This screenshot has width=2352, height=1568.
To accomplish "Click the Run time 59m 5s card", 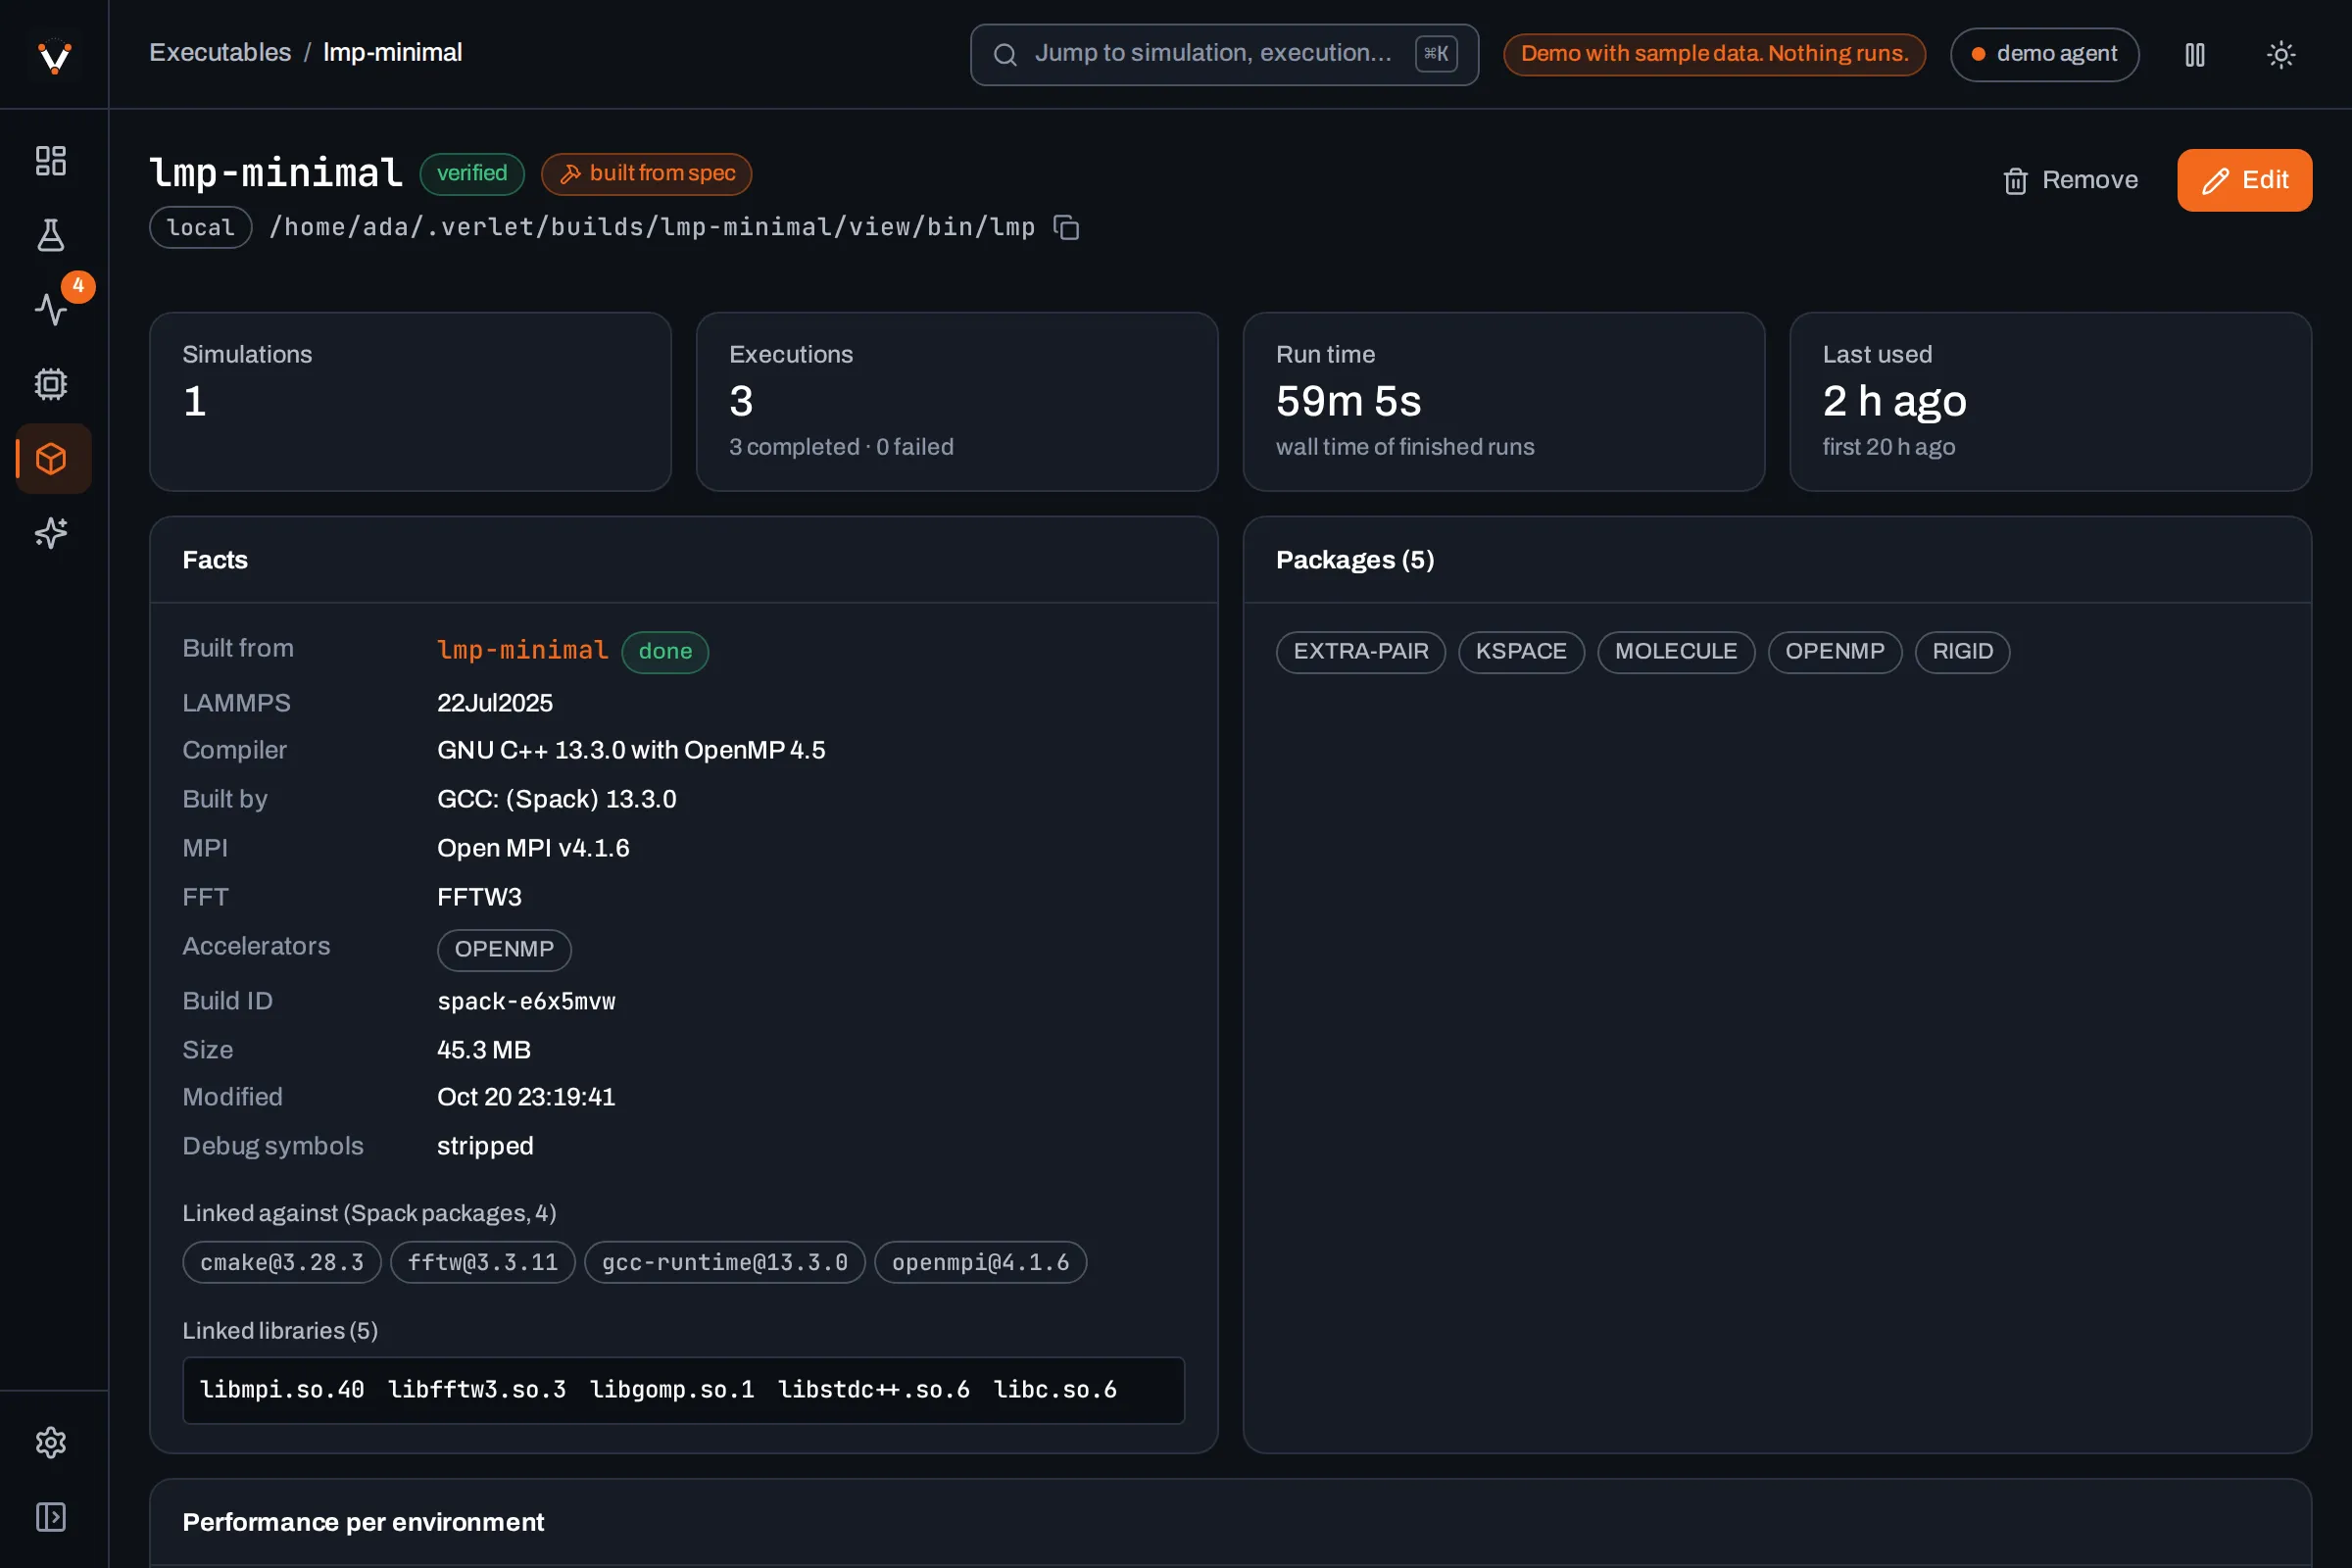I will coord(1504,402).
